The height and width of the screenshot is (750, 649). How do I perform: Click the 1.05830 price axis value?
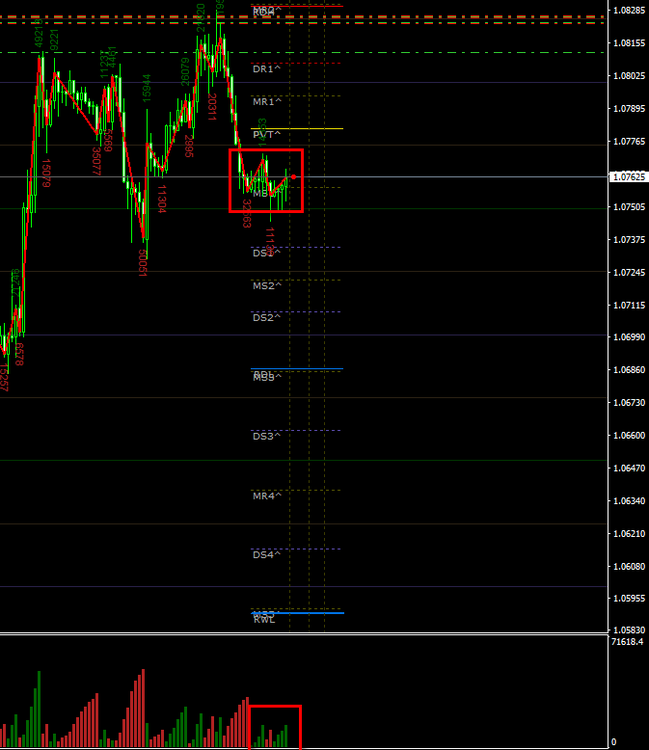[x=629, y=631]
